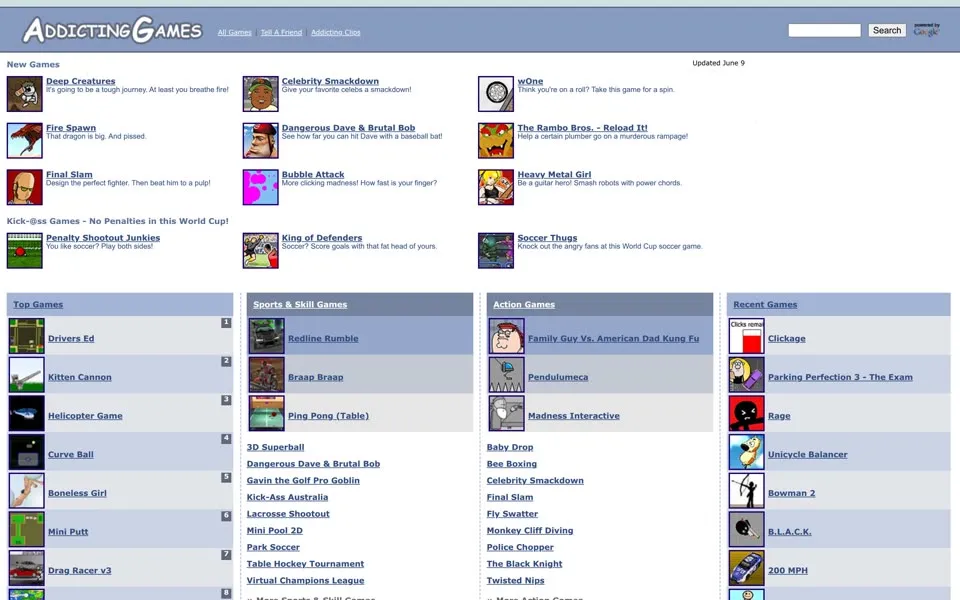Click the Police Chopper link
The height and width of the screenshot is (600, 960).
520,547
